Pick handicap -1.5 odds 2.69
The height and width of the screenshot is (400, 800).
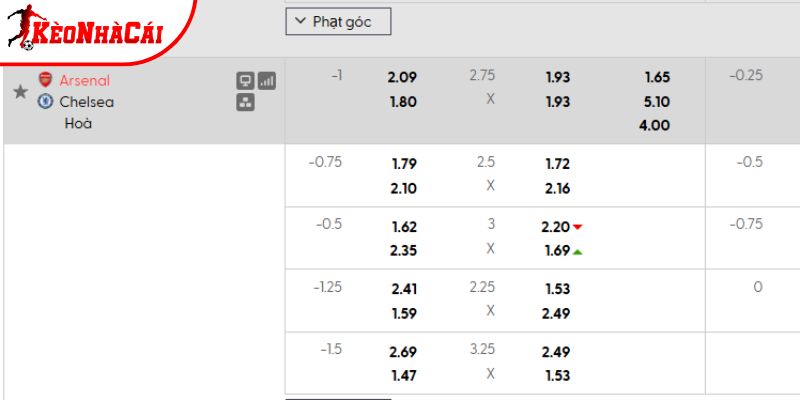[404, 351]
